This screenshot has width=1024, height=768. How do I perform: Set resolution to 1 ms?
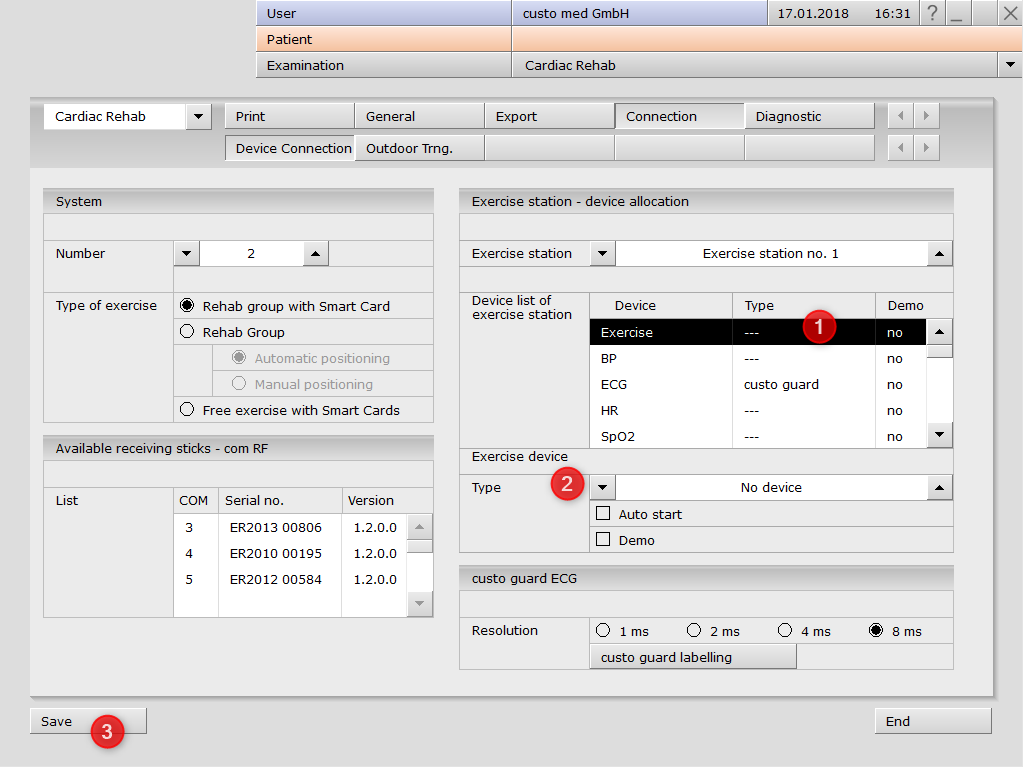[603, 630]
